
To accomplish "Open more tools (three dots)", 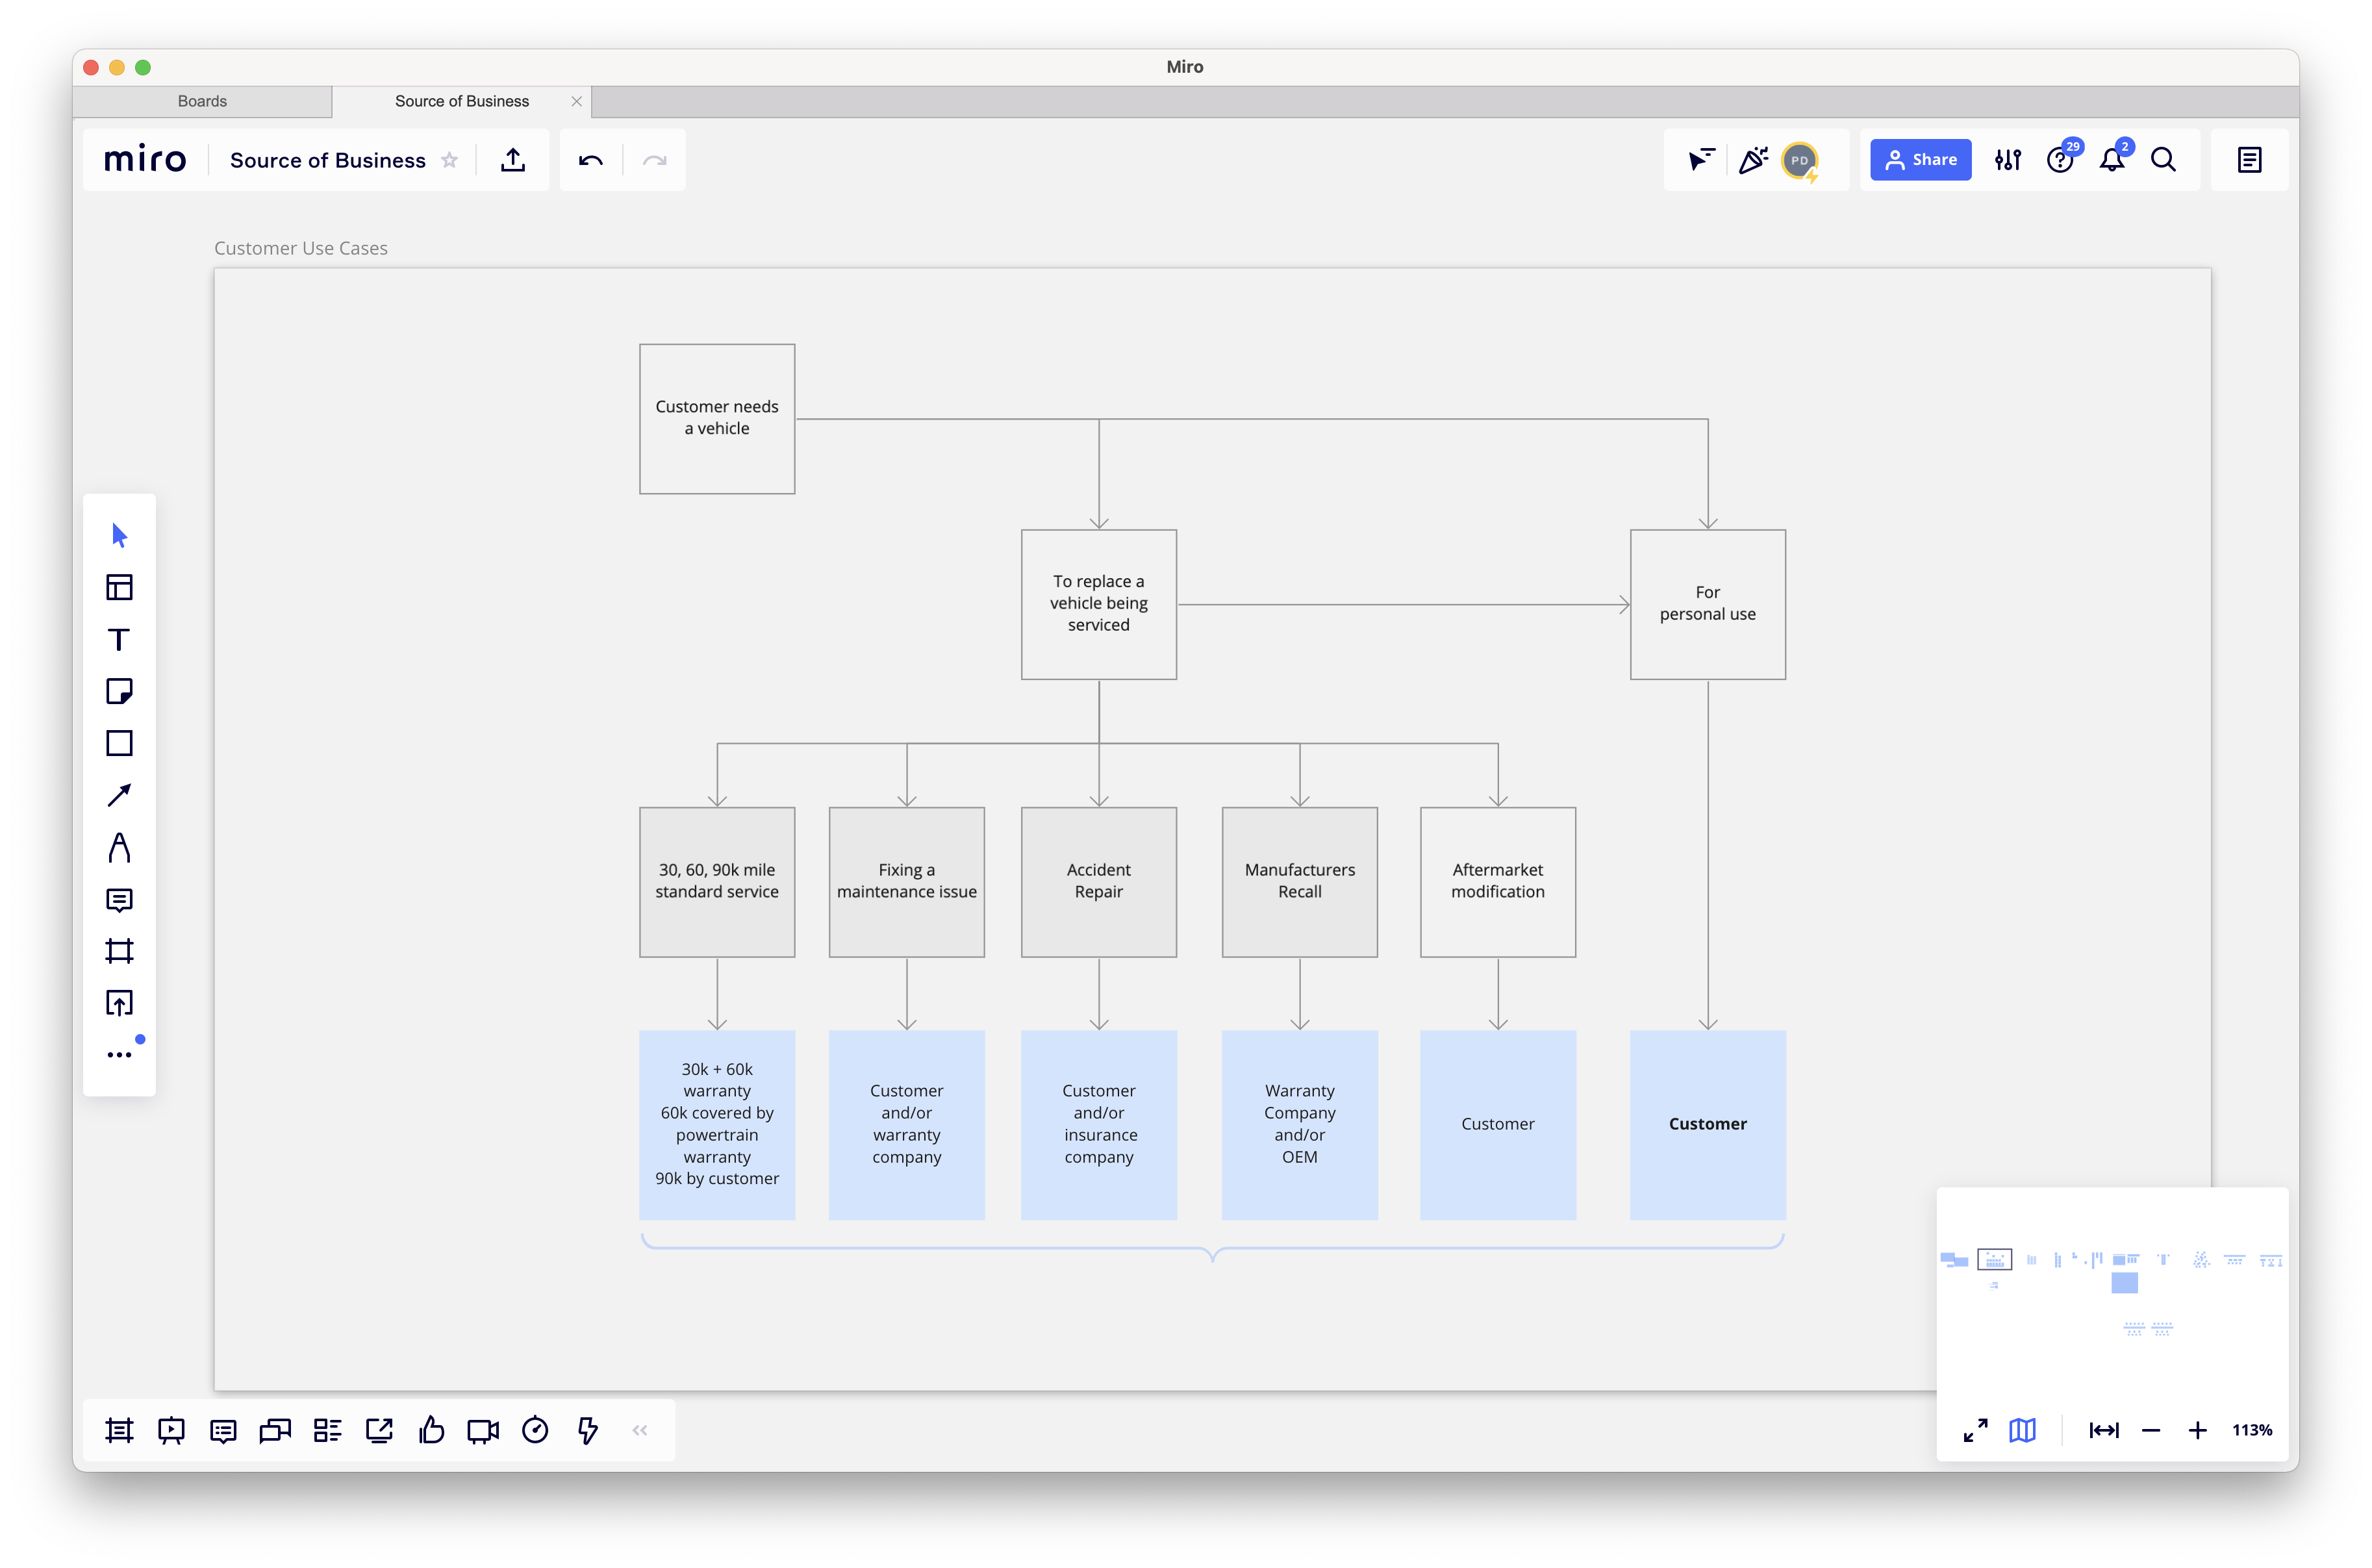I will (x=119, y=1055).
